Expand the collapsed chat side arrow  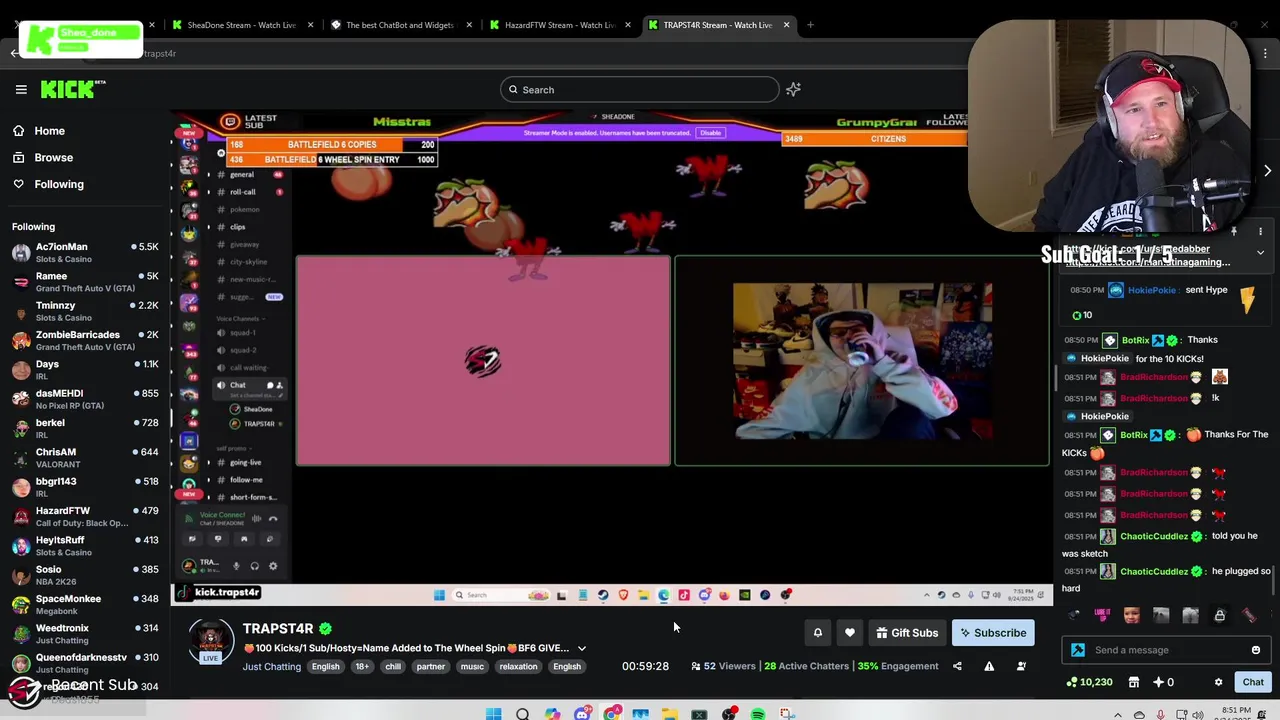1267,171
